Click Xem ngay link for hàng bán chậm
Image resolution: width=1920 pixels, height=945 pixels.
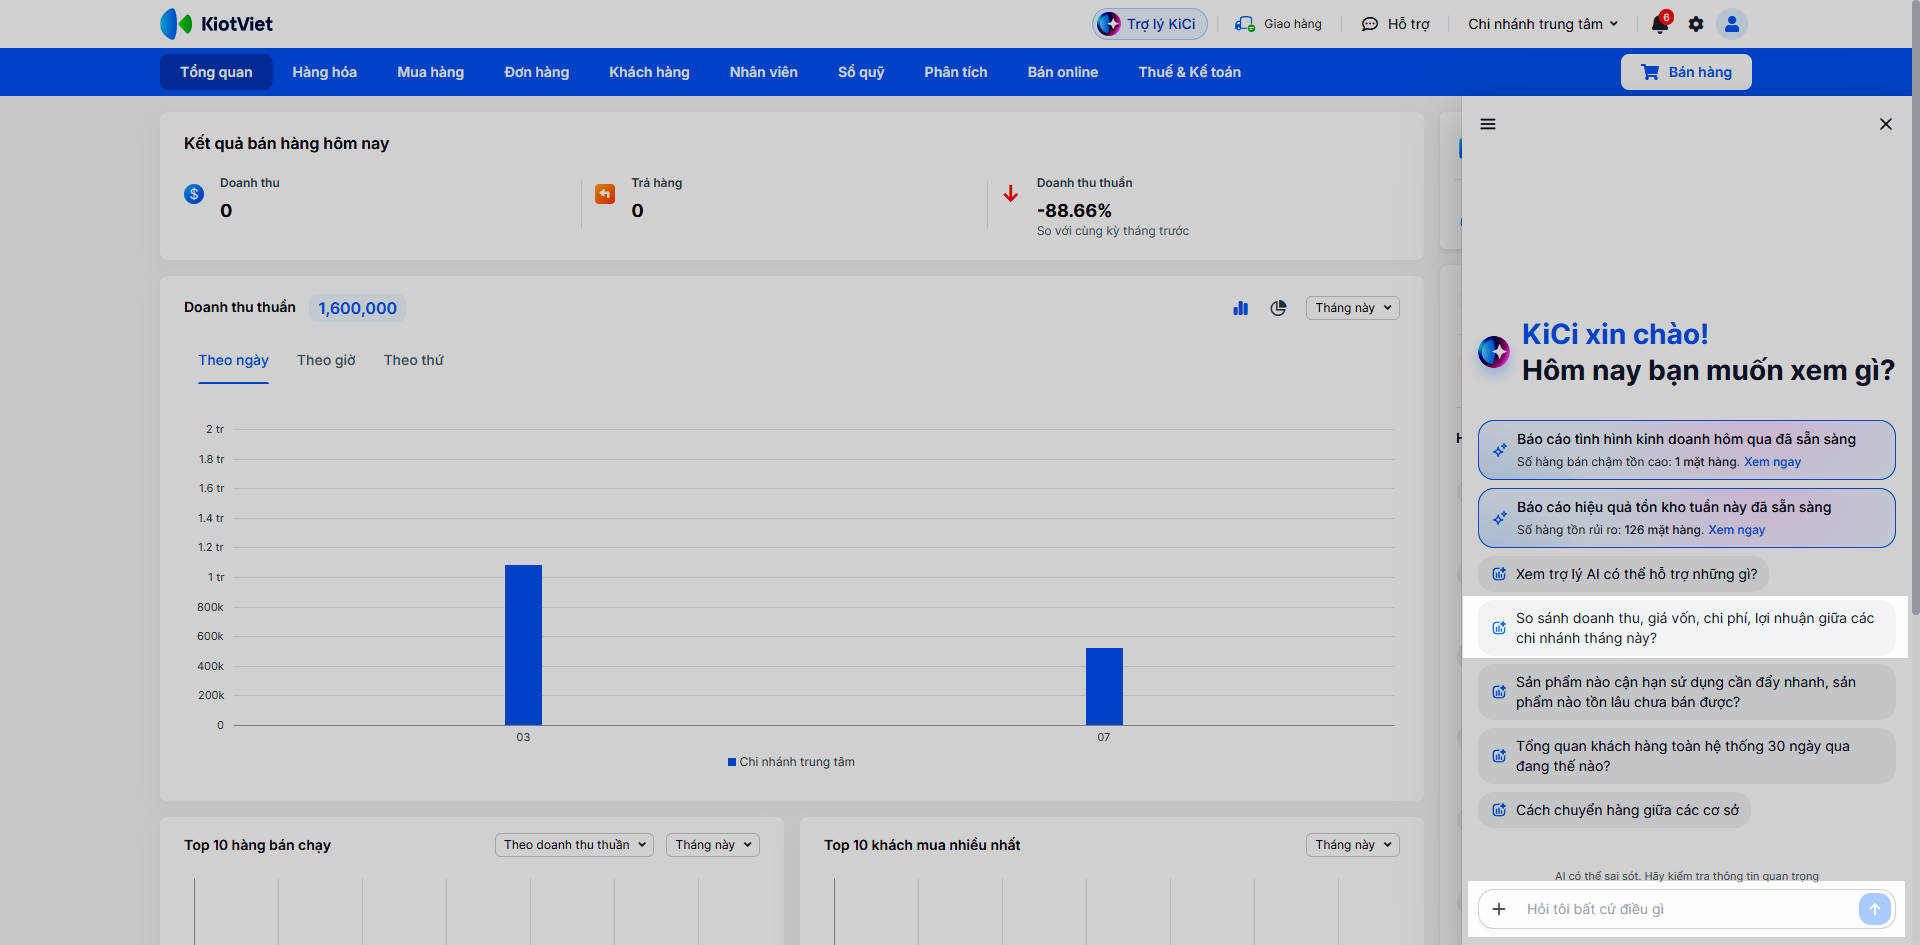click(x=1772, y=462)
